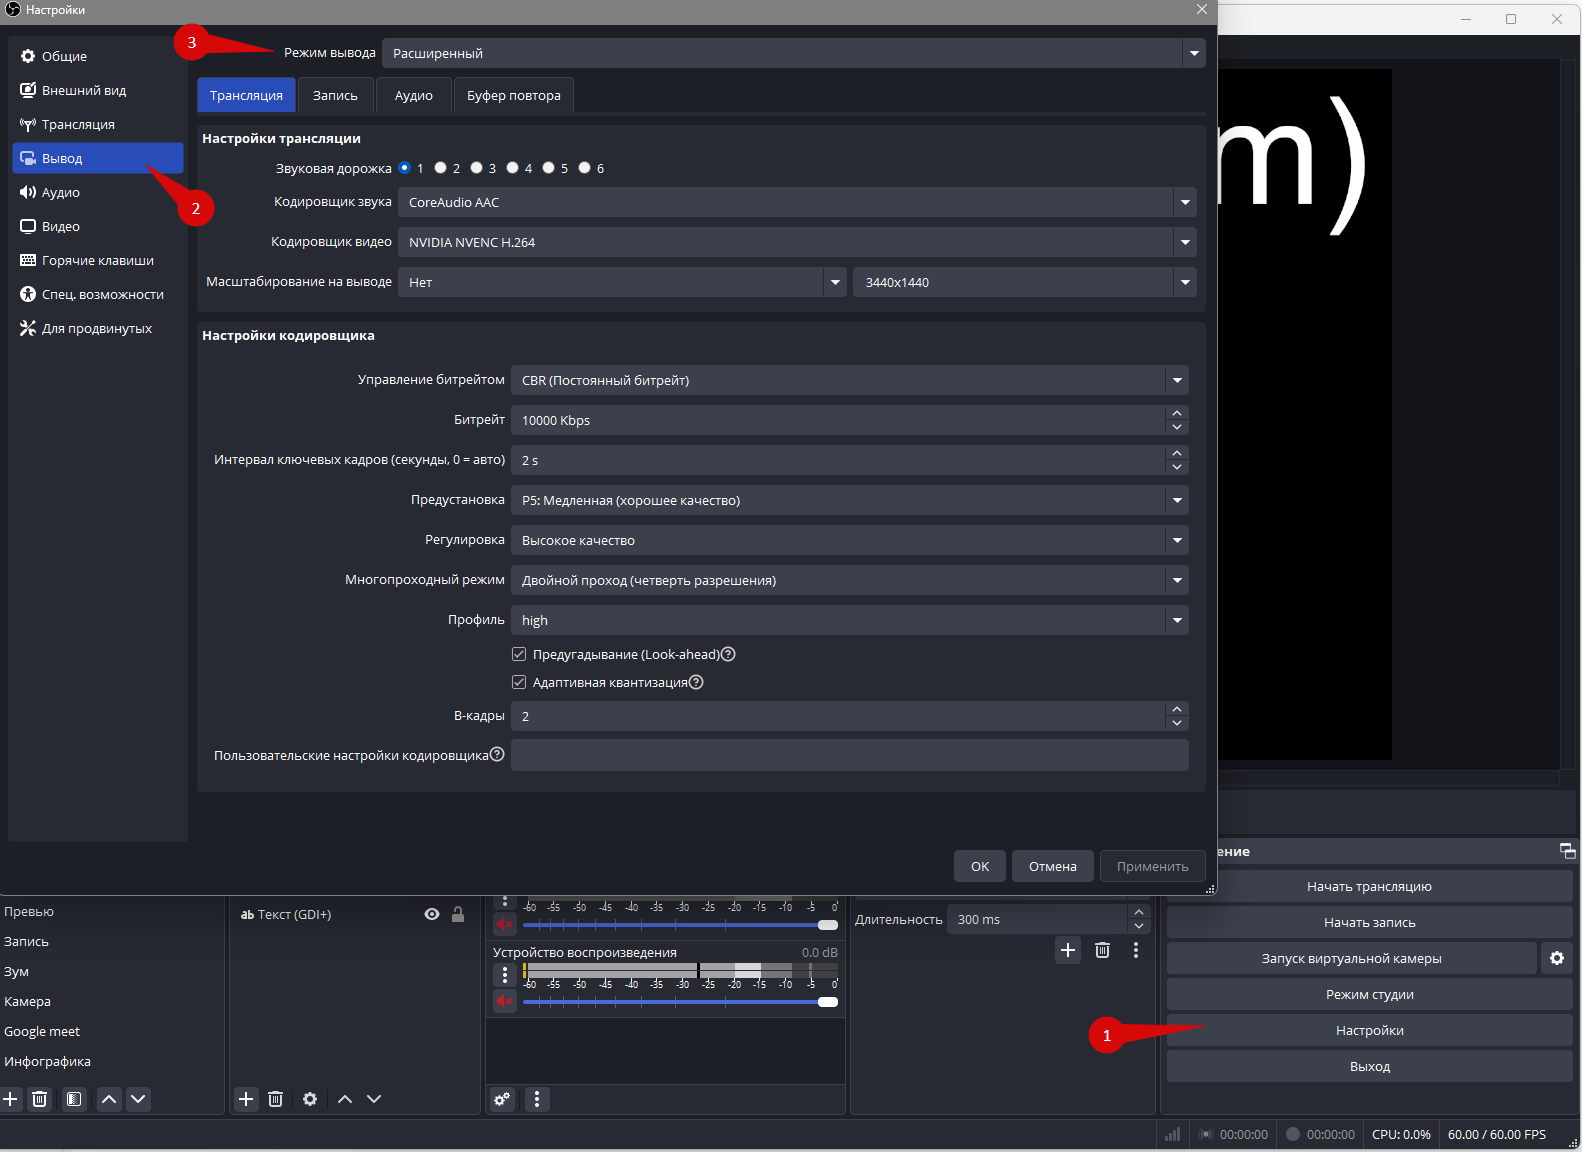Image resolution: width=1582 pixels, height=1152 pixels.
Task: Cancel settings with the Отмена button
Action: 1053,866
